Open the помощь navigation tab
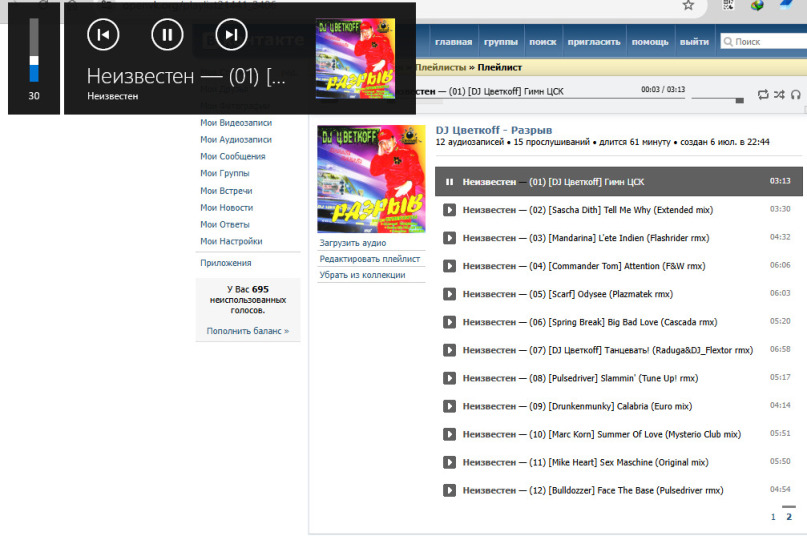This screenshot has width=807, height=536. tap(650, 42)
